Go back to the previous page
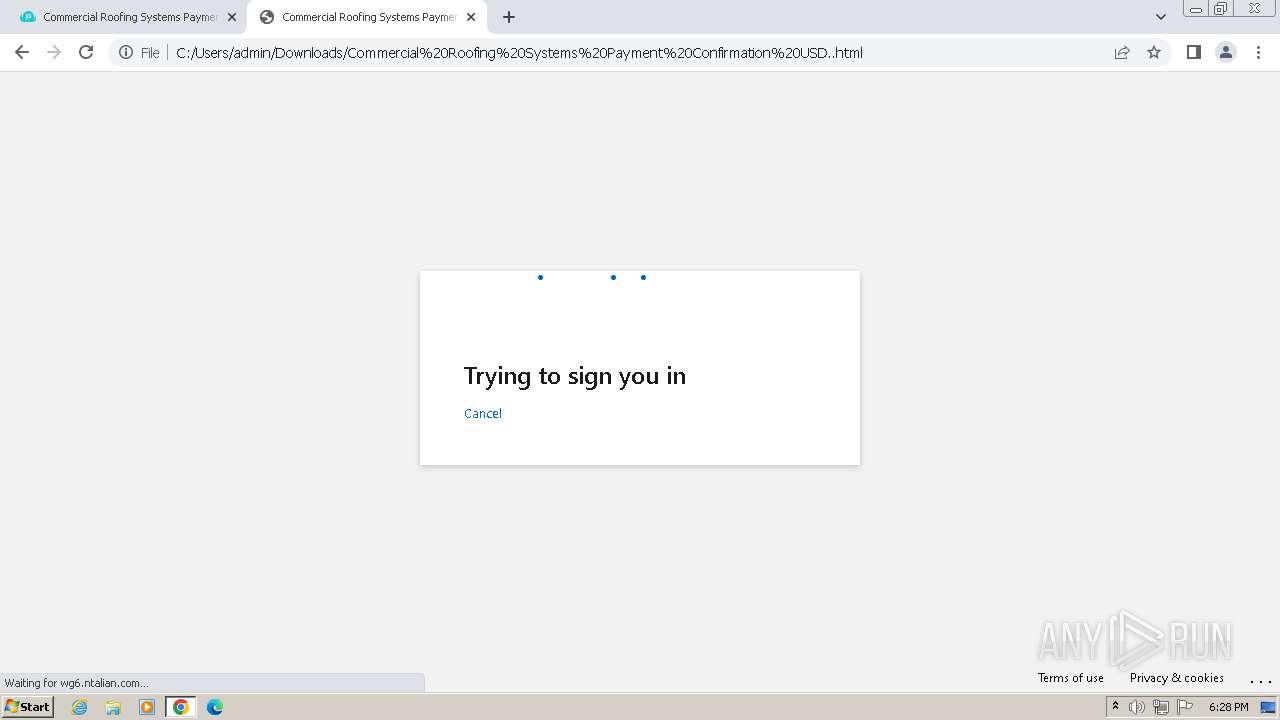Image resolution: width=1280 pixels, height=720 pixels. point(22,52)
